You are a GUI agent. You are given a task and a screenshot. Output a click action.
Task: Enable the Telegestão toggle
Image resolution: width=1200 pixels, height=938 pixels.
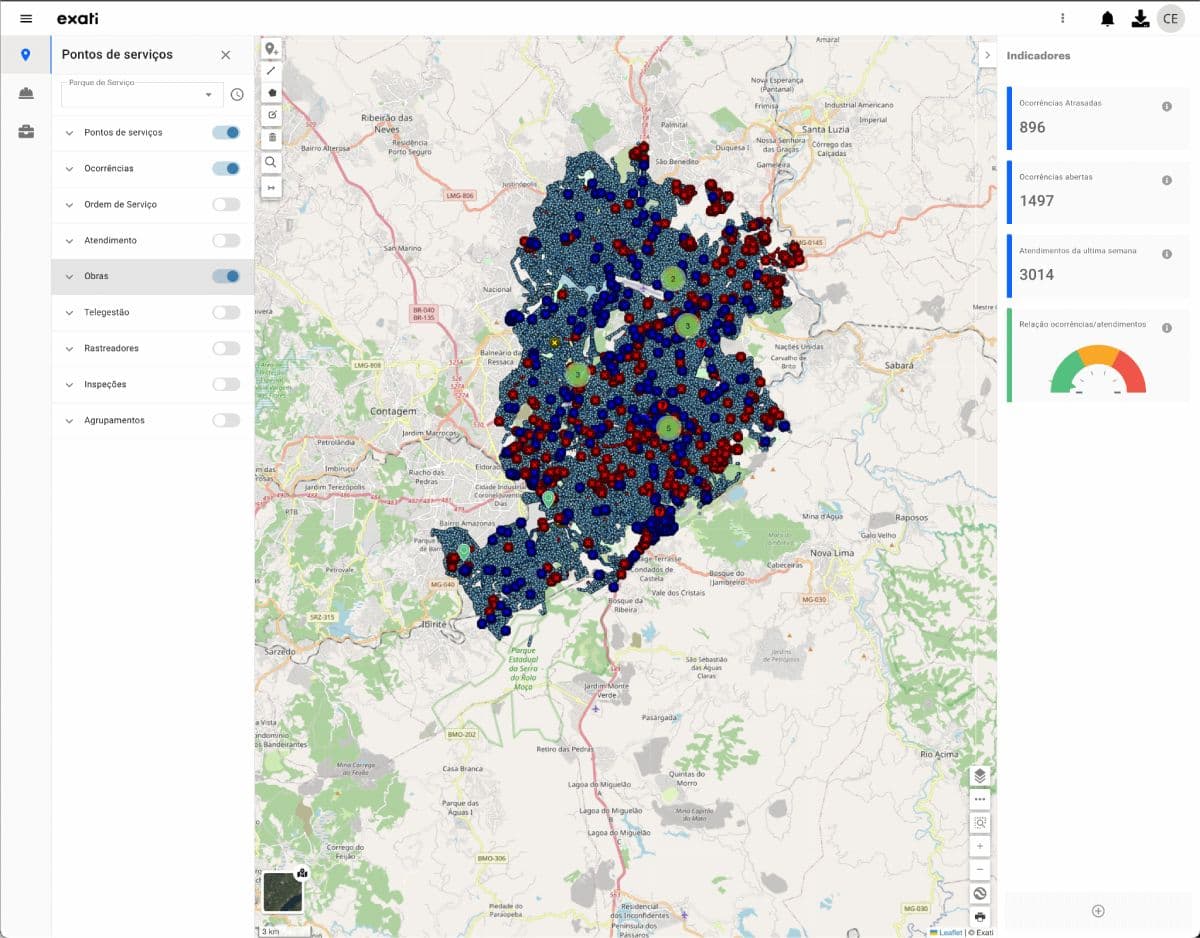[x=226, y=313]
